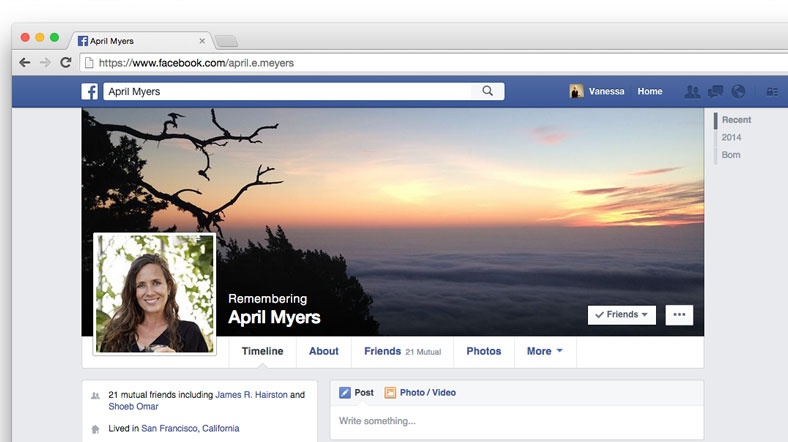The height and width of the screenshot is (442, 788).
Task: Jump to Recent in timeline navigator
Action: [736, 120]
